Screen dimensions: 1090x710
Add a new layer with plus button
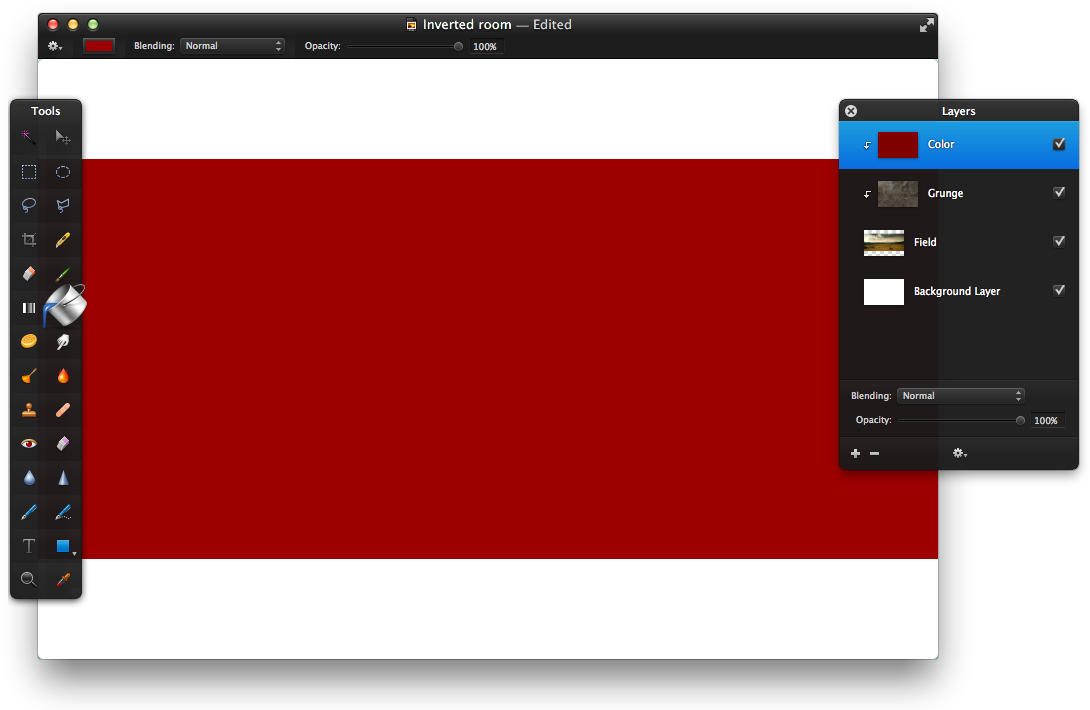855,454
